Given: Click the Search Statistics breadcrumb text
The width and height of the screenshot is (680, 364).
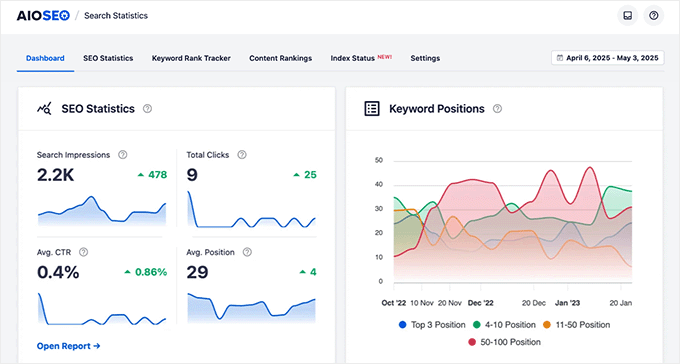Looking at the screenshot, I should pyautogui.click(x=116, y=16).
